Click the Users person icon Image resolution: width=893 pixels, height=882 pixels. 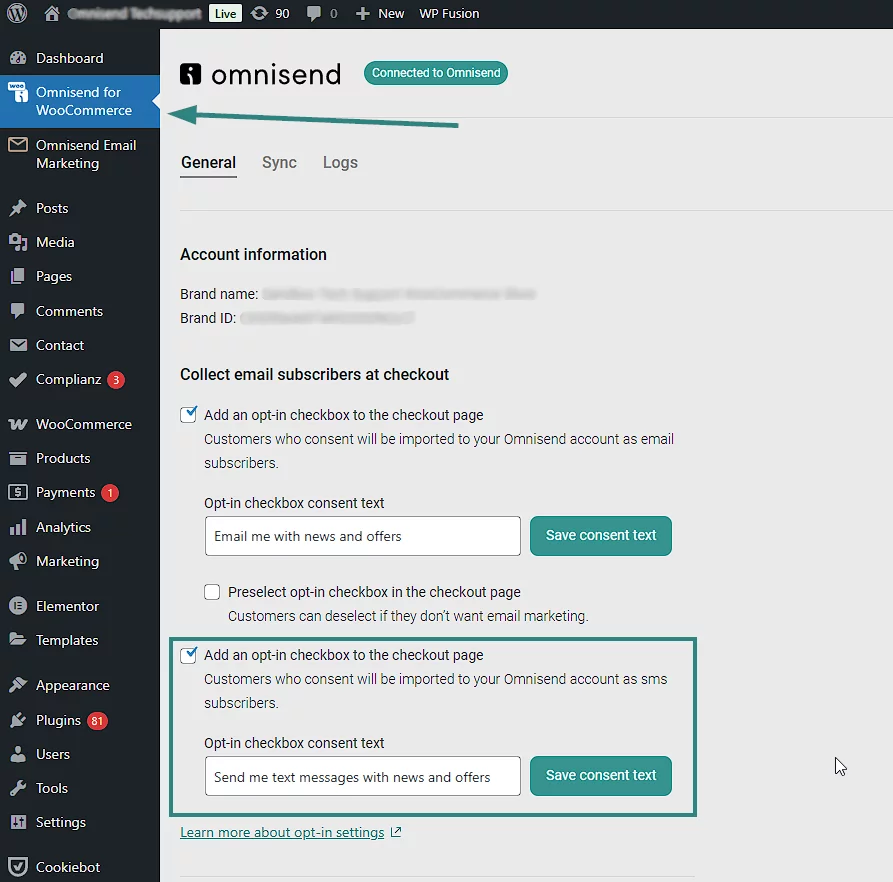(18, 754)
